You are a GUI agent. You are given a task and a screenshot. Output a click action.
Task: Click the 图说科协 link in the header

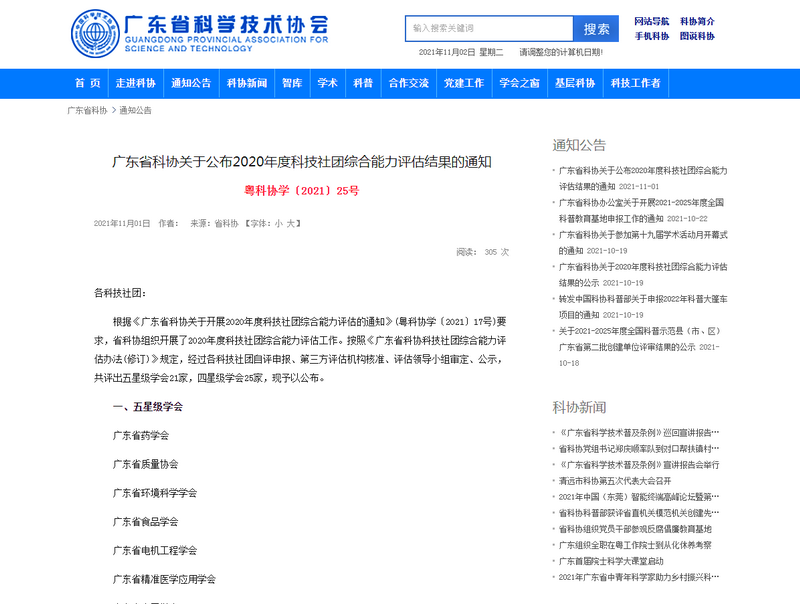click(x=697, y=36)
